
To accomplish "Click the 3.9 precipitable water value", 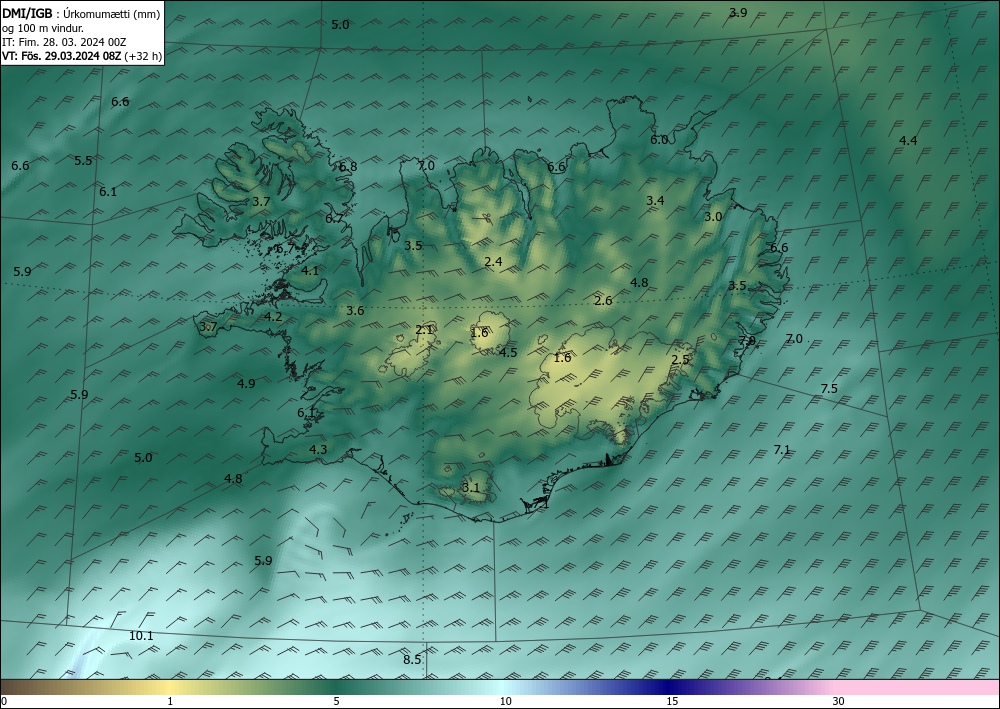I will [x=738, y=13].
